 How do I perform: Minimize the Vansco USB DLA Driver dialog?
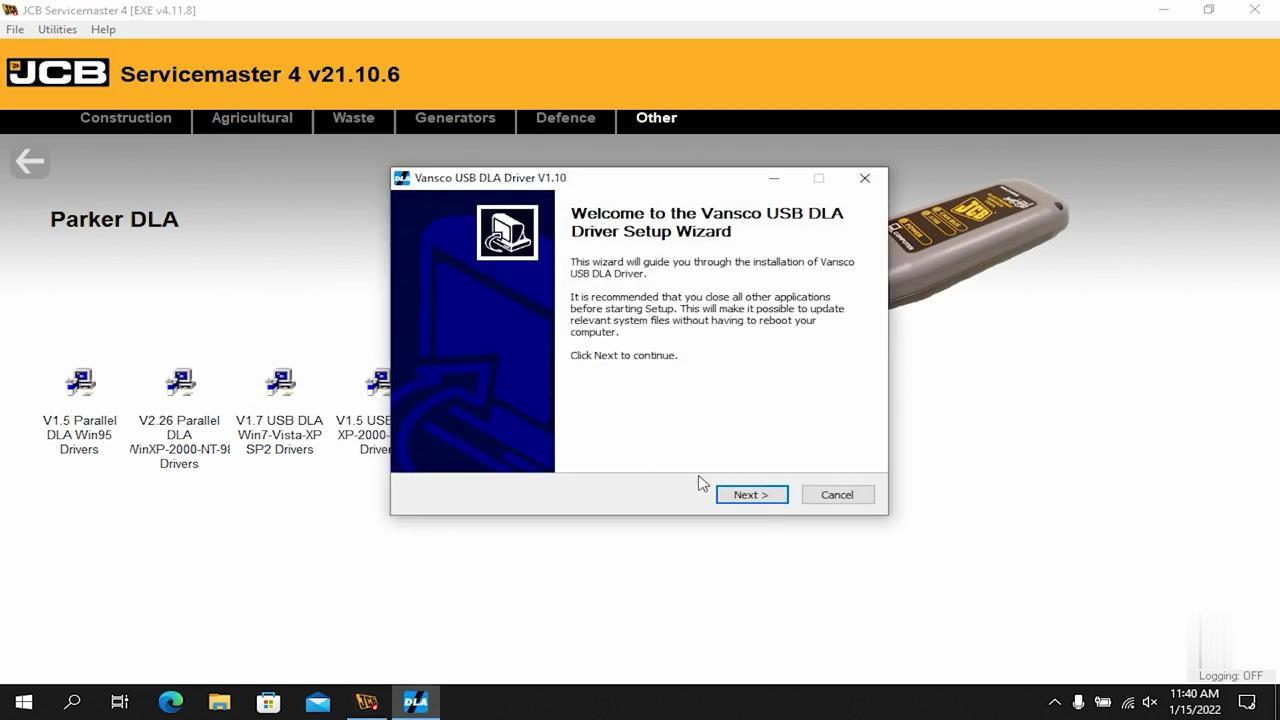(773, 178)
